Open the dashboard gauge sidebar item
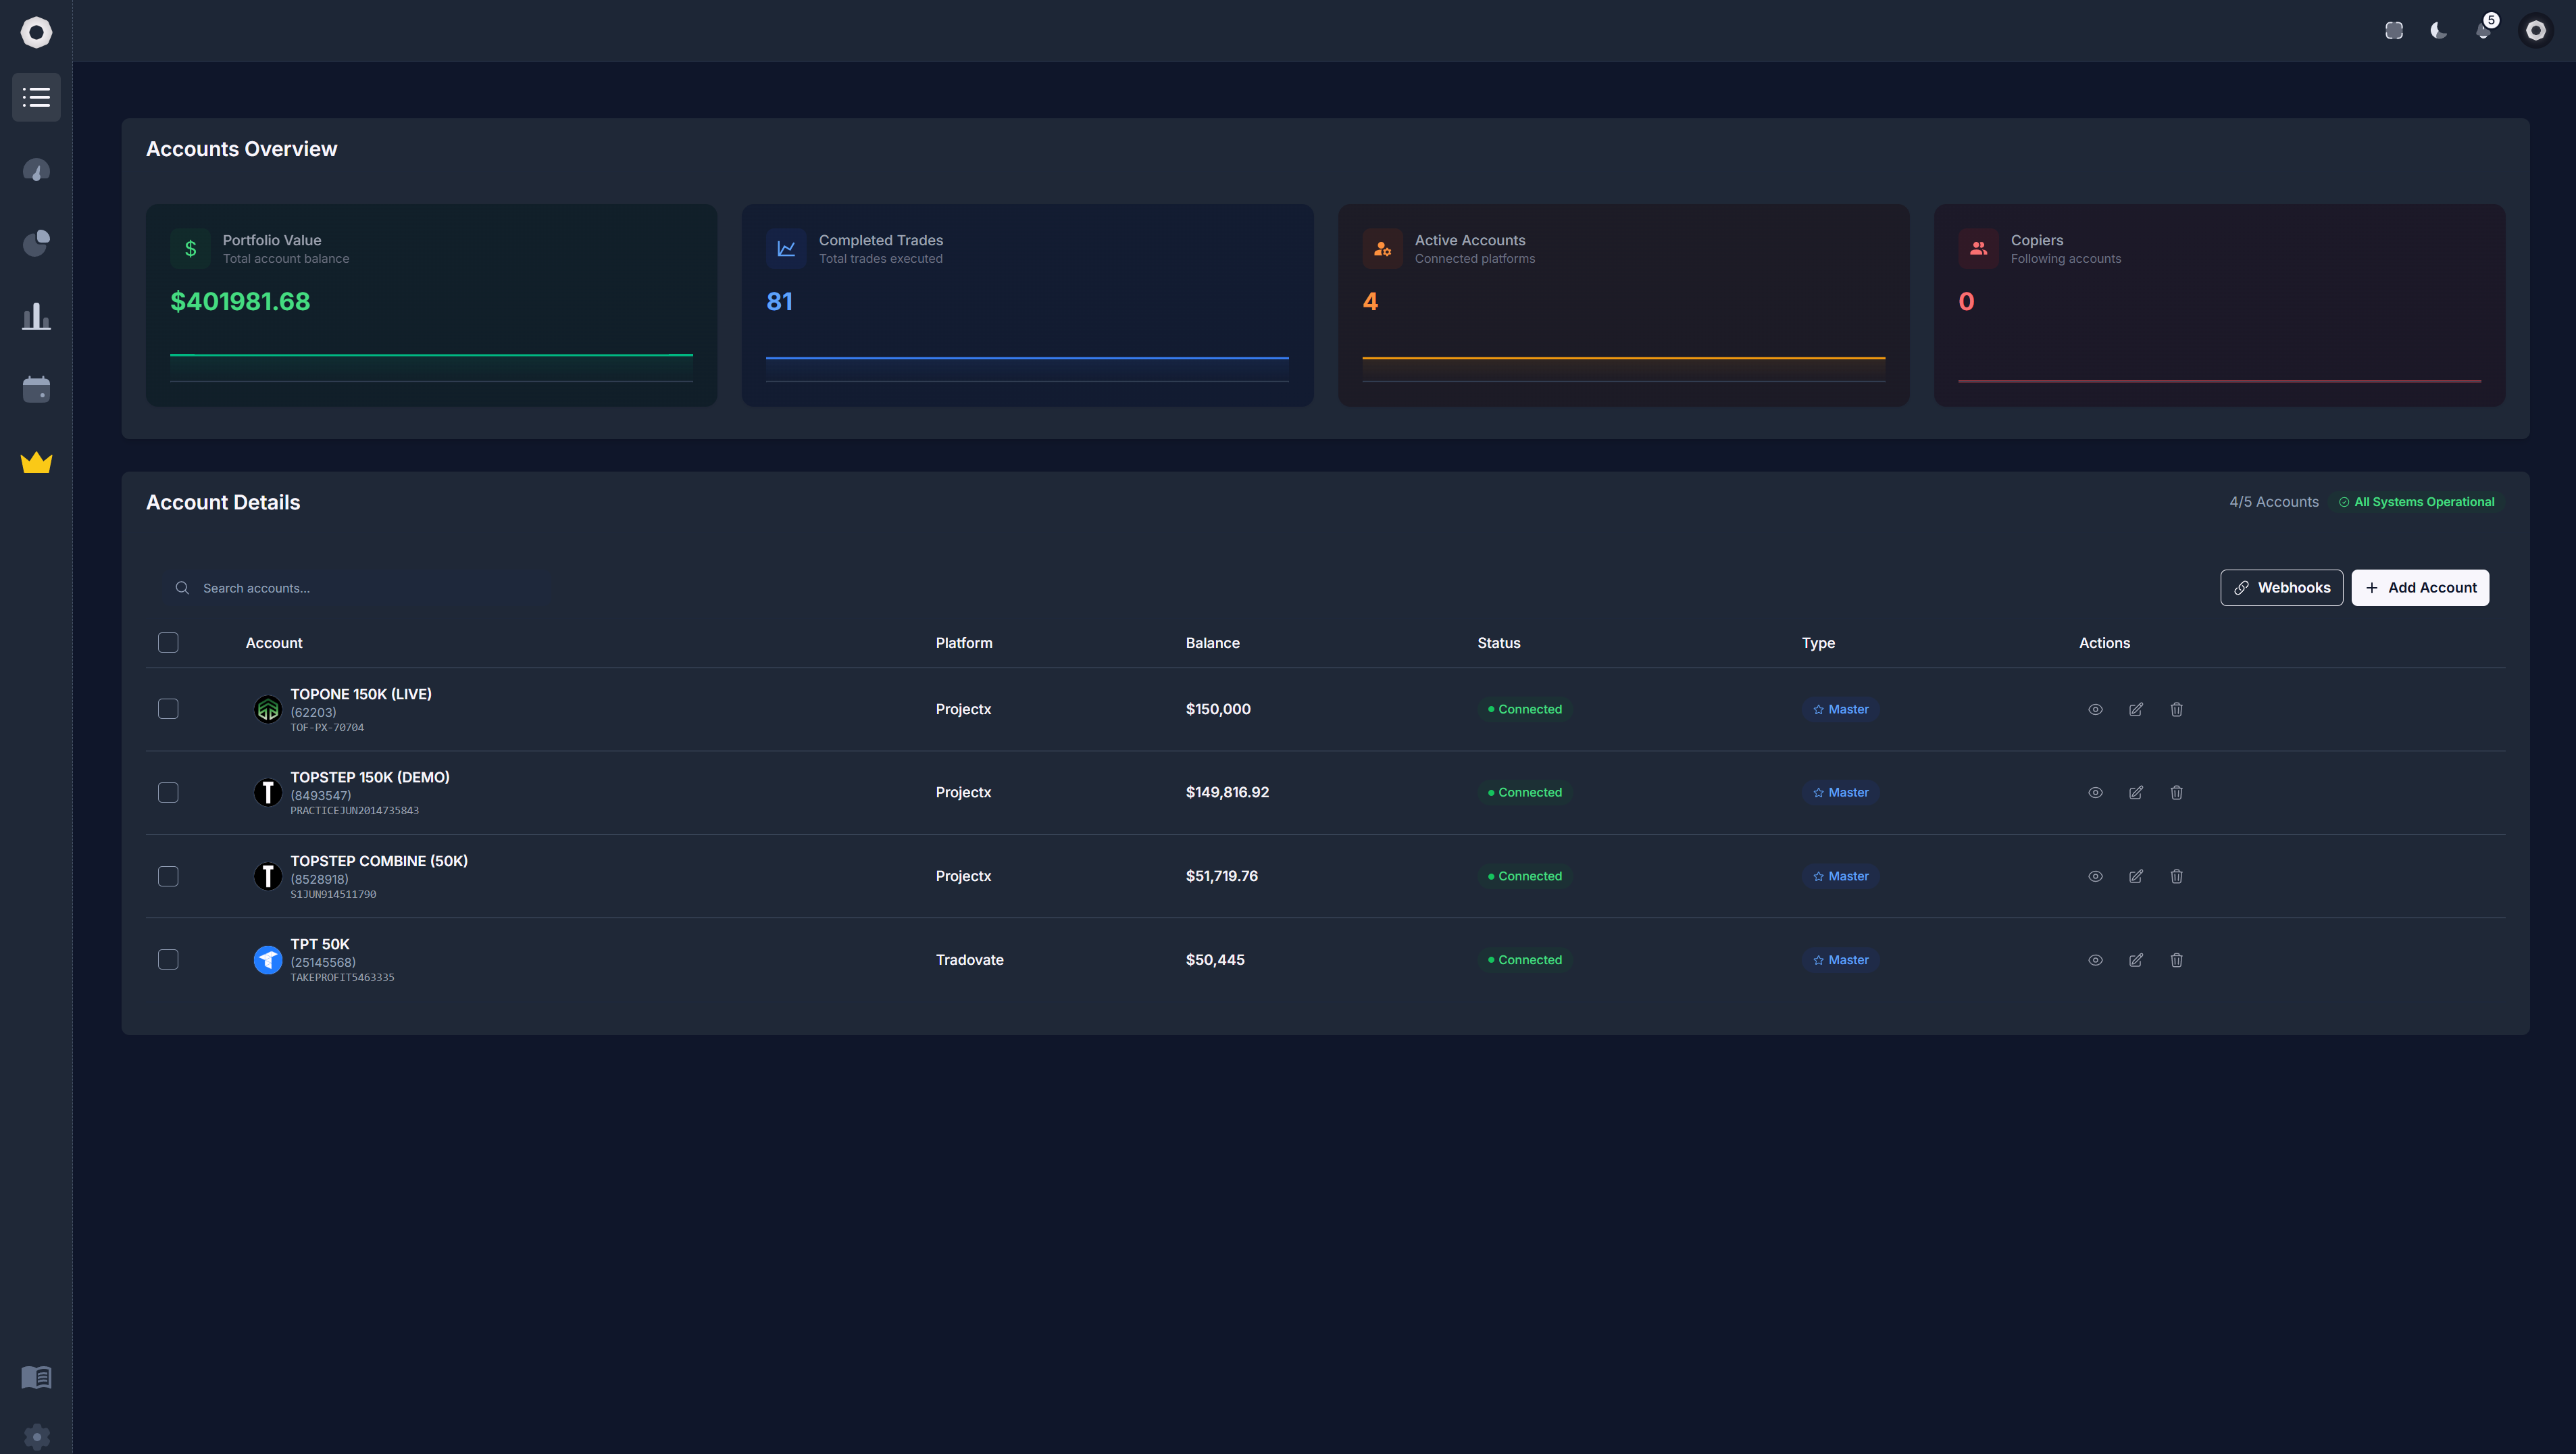 [x=36, y=170]
